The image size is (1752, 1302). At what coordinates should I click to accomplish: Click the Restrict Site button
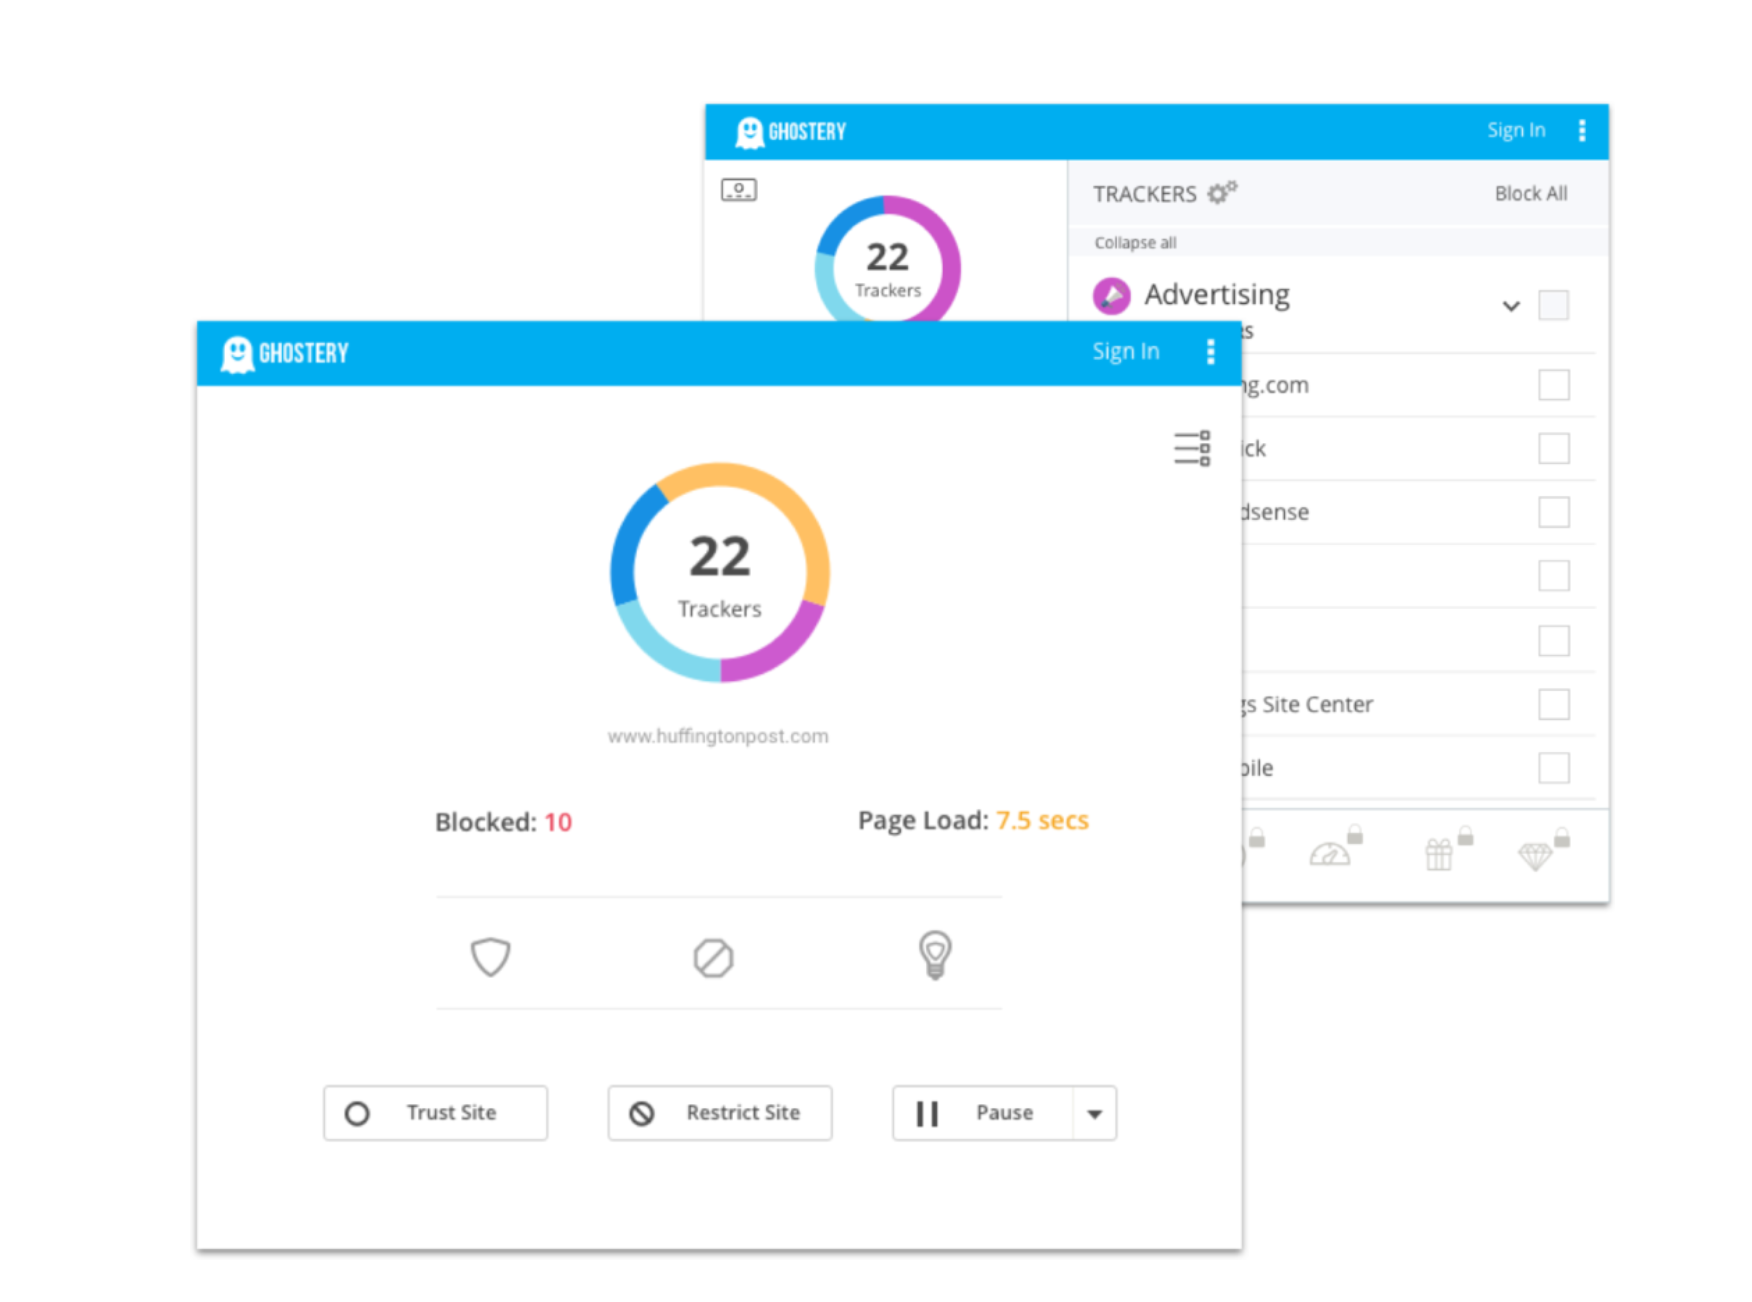click(x=719, y=1113)
